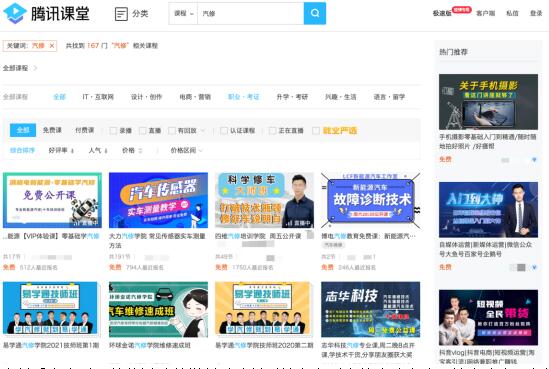Check the 有回放 checkbox
The image size is (549, 369).
coord(172,131)
